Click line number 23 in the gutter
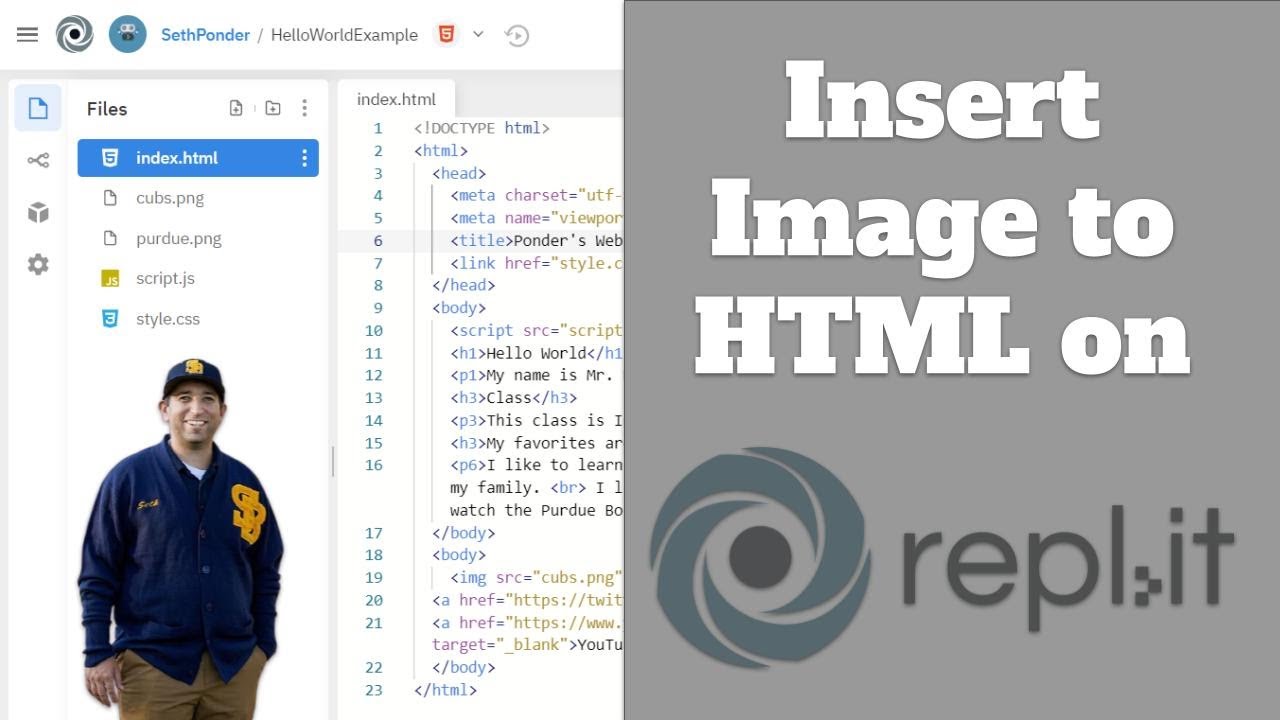Screen dimensions: 1280x720 click(374, 689)
